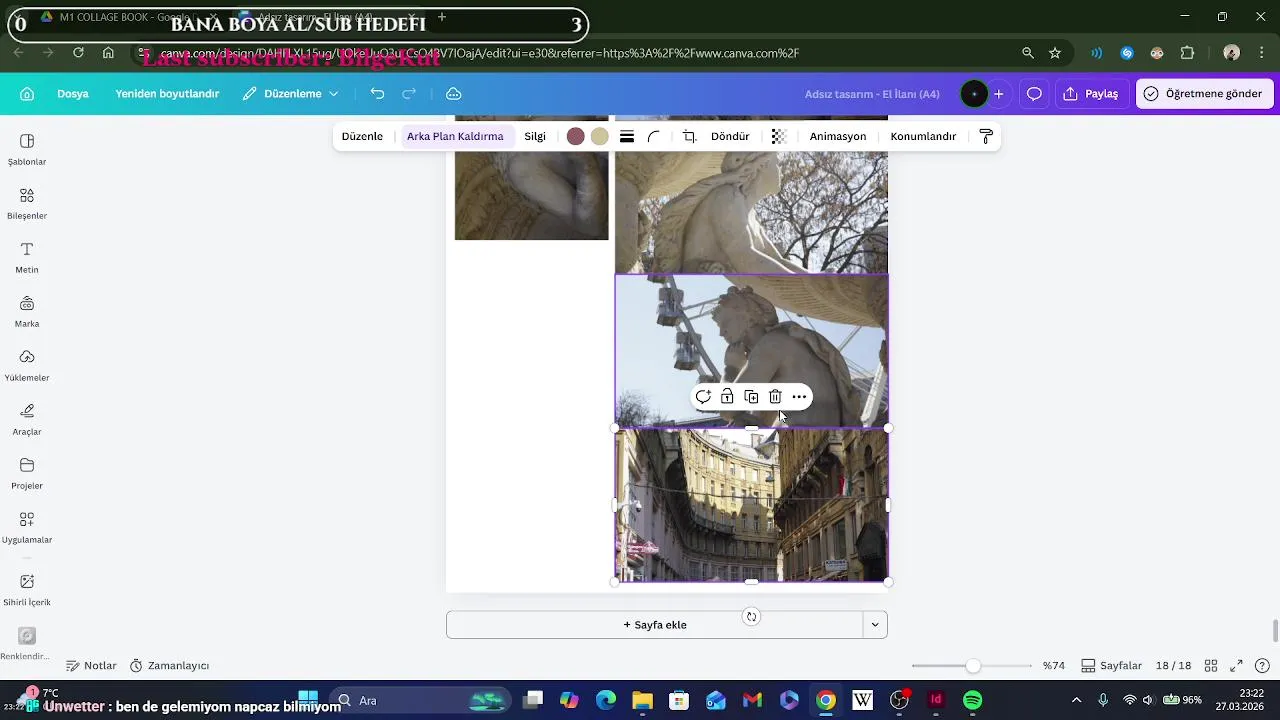Open the Notlar notes panel
The image size is (1280, 720).
click(91, 666)
